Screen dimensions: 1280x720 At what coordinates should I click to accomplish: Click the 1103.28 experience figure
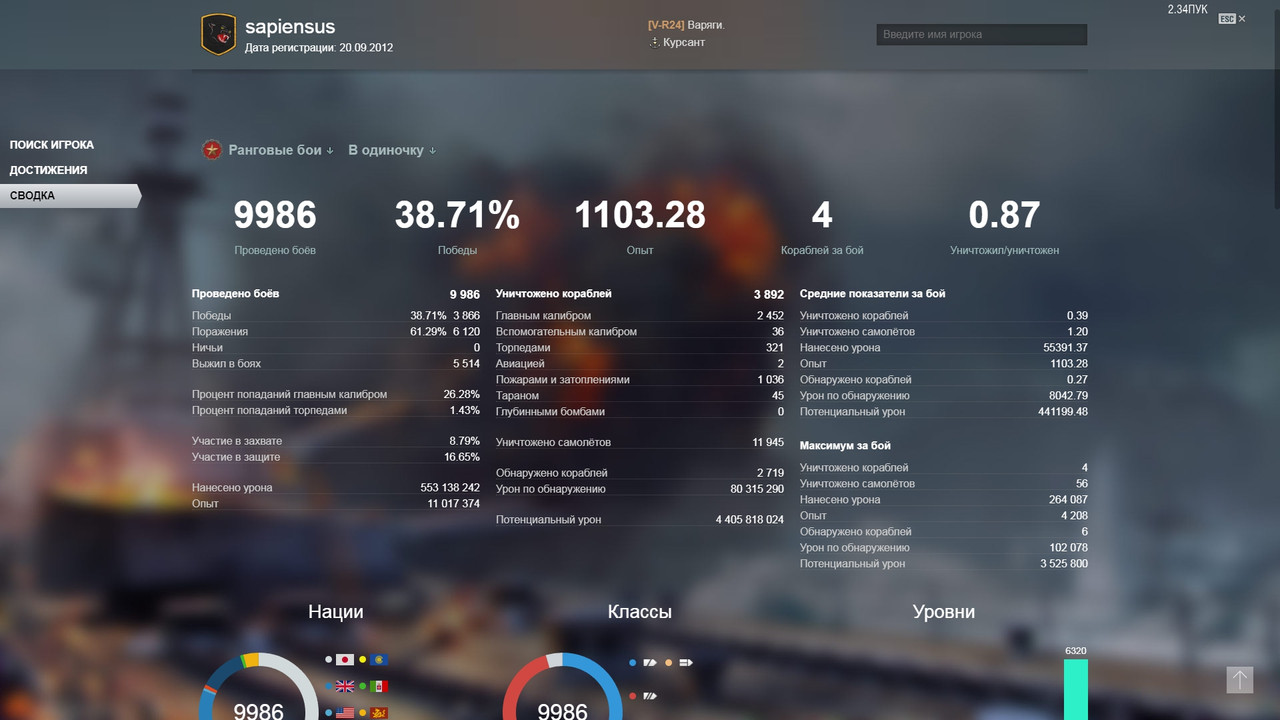click(640, 215)
